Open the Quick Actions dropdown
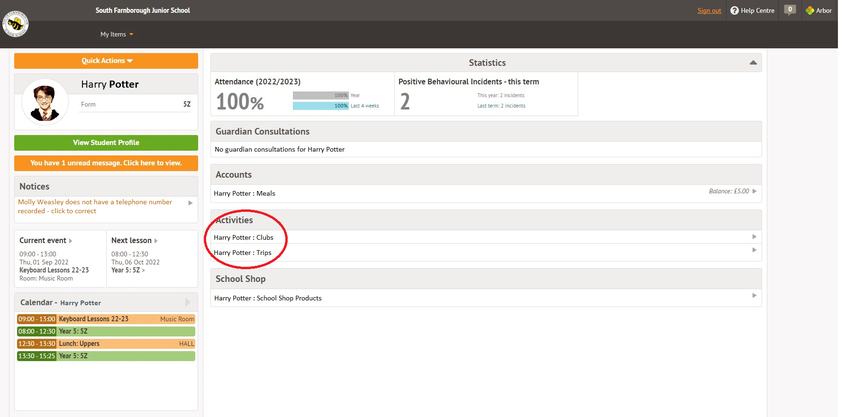This screenshot has height=417, width=846. coord(106,61)
